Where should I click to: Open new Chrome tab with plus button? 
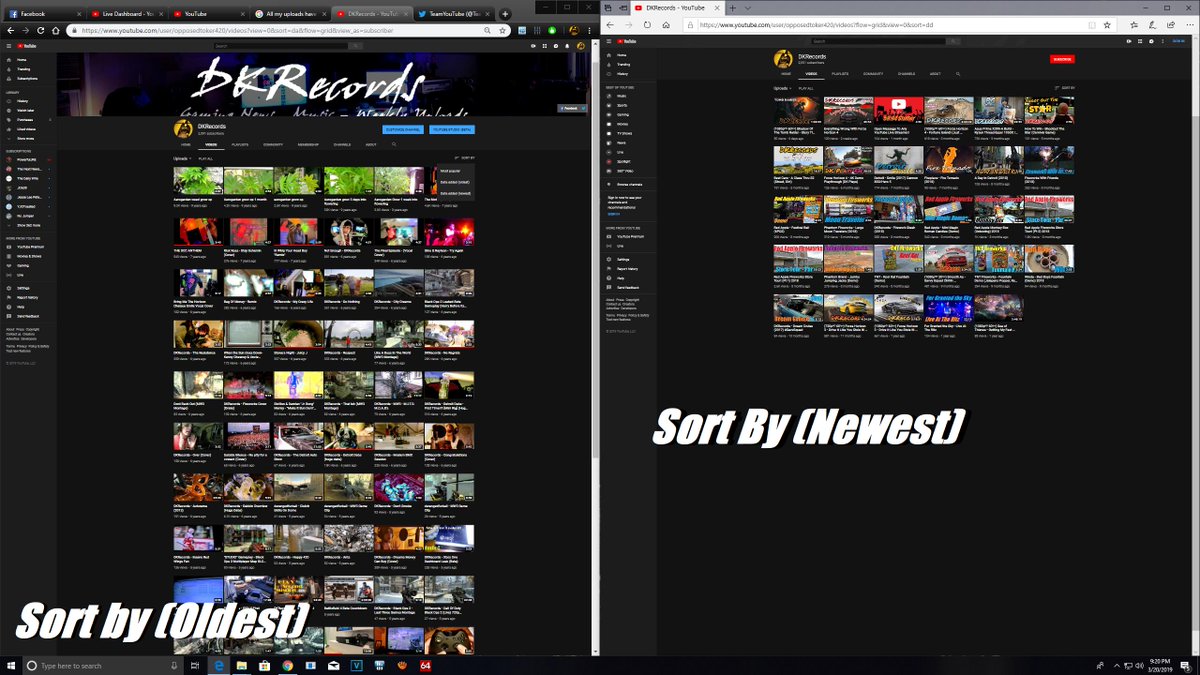[x=506, y=14]
